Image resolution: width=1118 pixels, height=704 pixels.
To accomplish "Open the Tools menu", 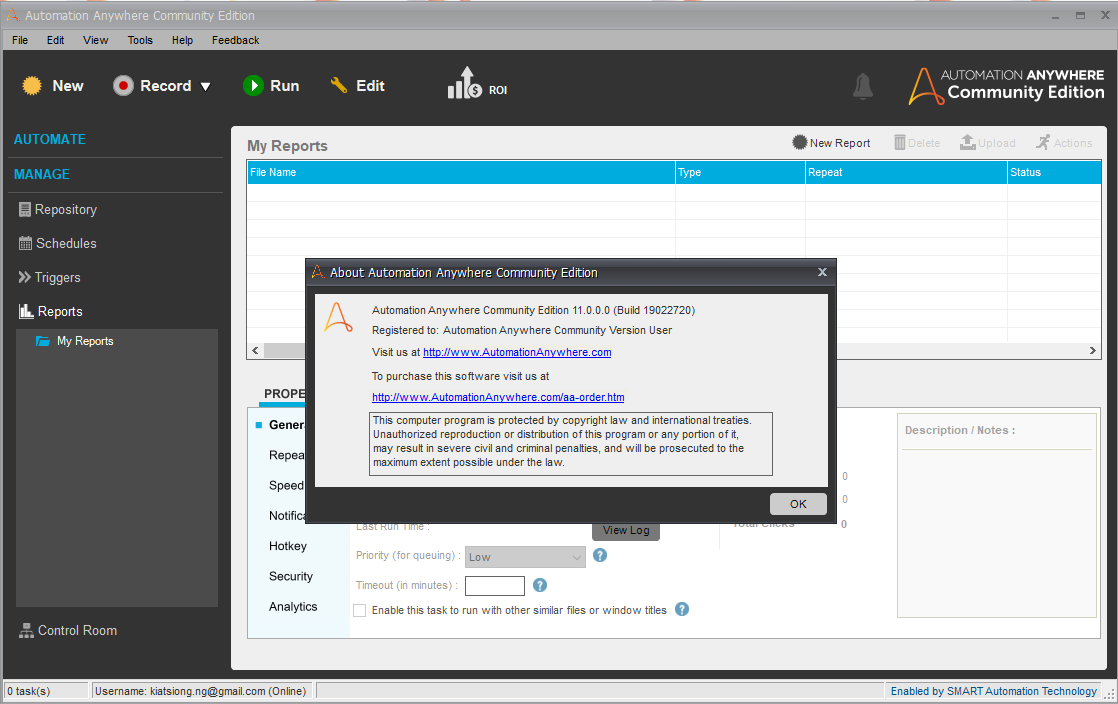I will click(140, 40).
